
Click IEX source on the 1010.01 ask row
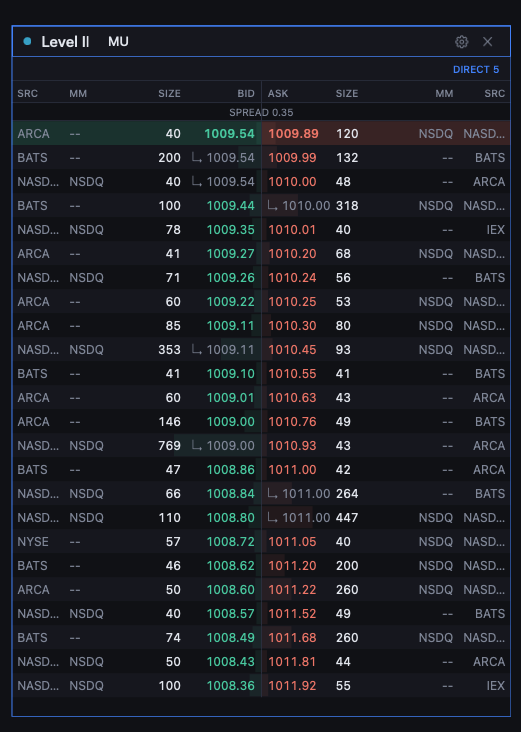pos(495,230)
